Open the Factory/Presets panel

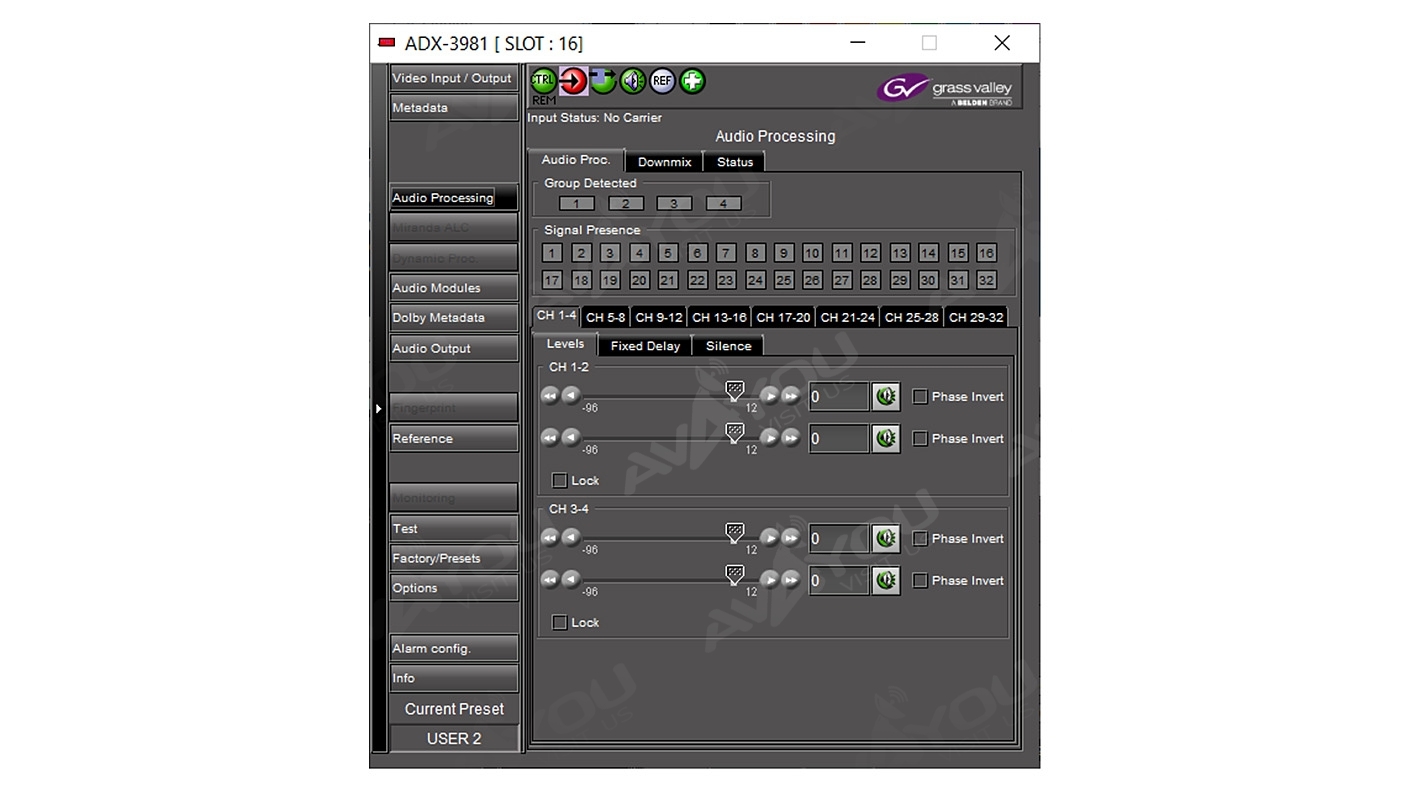(x=453, y=559)
